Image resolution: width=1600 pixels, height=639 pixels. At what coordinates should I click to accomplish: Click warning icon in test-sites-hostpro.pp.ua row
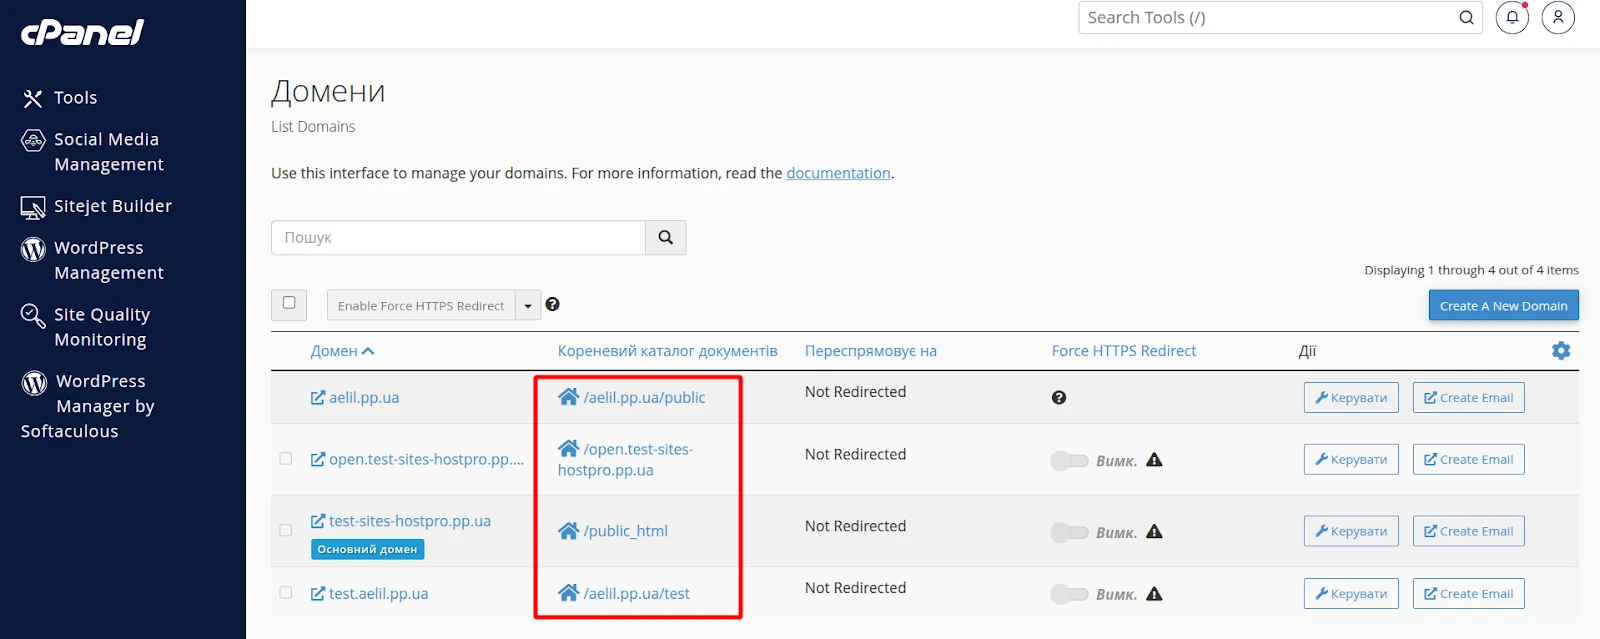1154,532
